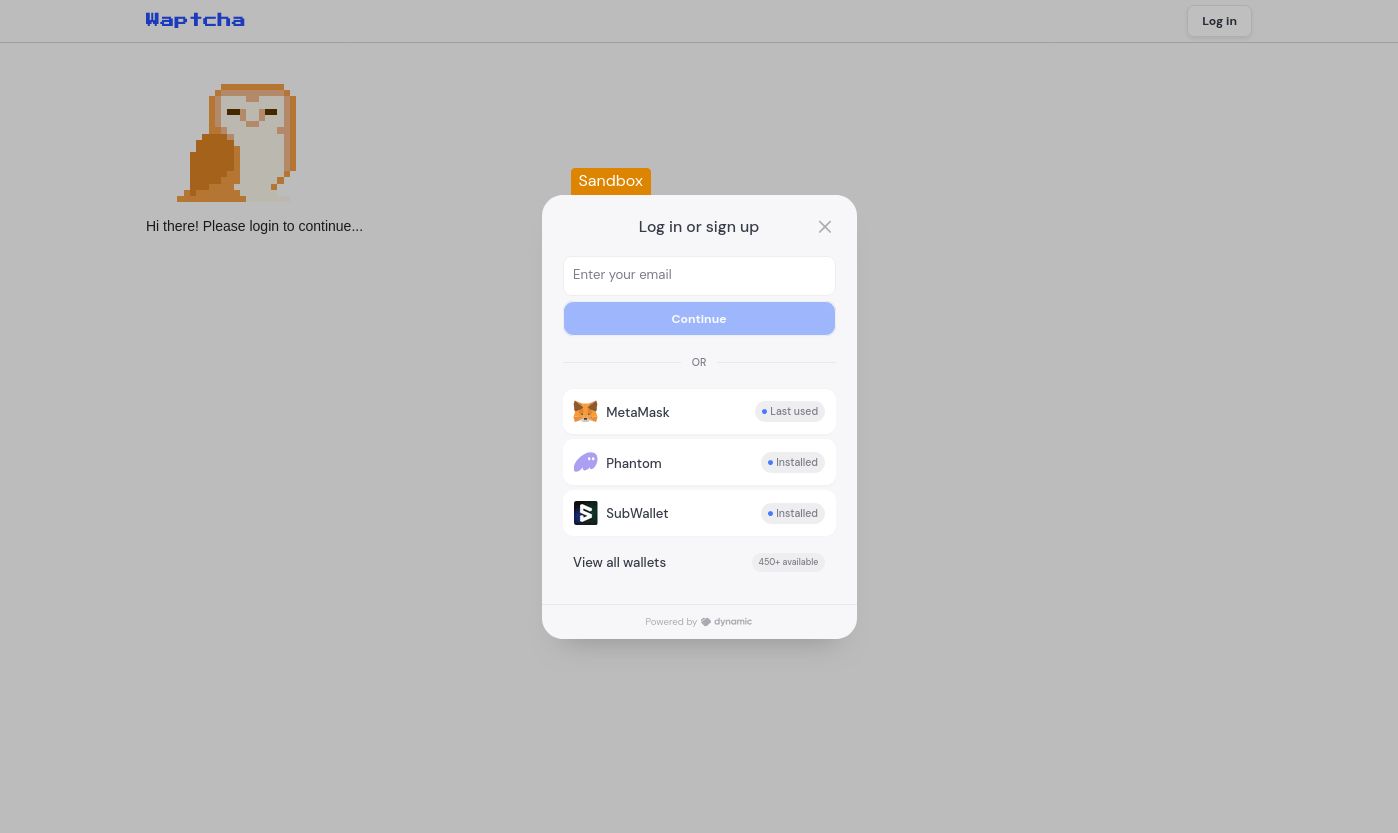Focus the Enter your email field

699,275
